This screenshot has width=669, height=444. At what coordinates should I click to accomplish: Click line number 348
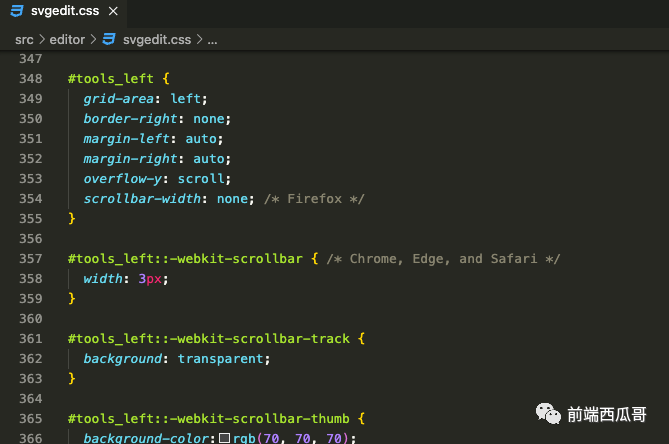(31, 78)
